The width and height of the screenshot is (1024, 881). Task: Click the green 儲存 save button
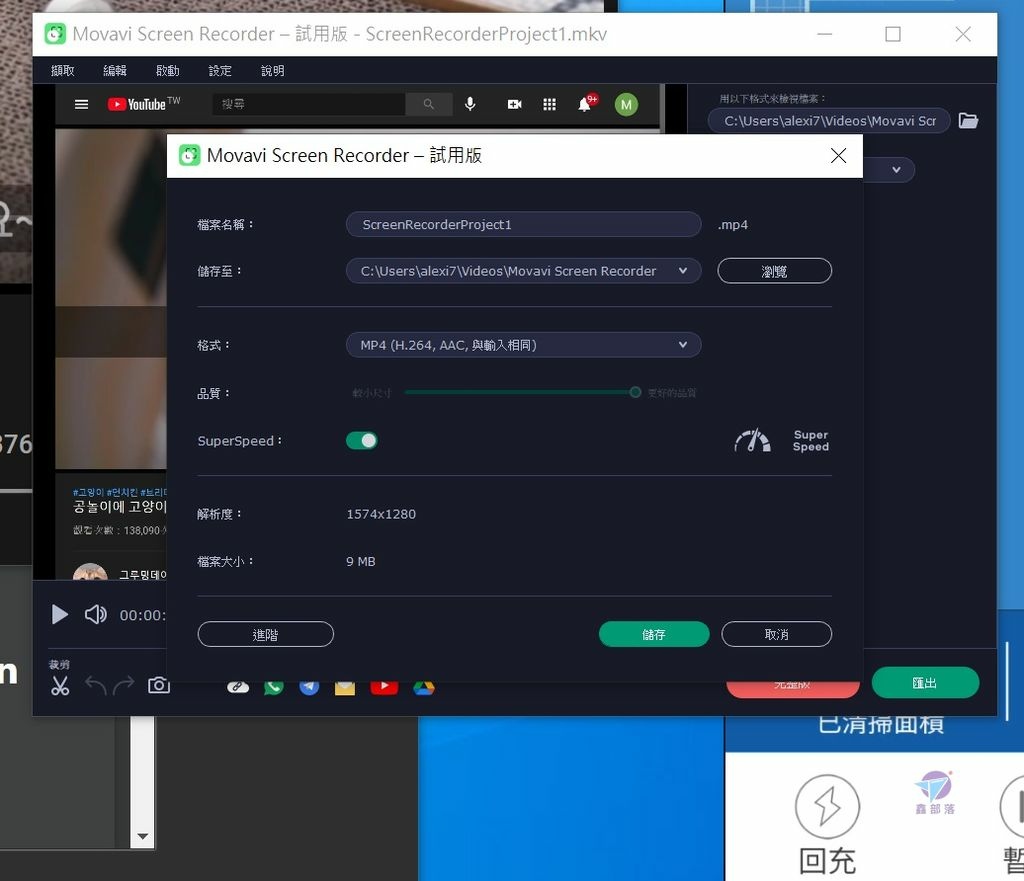654,634
